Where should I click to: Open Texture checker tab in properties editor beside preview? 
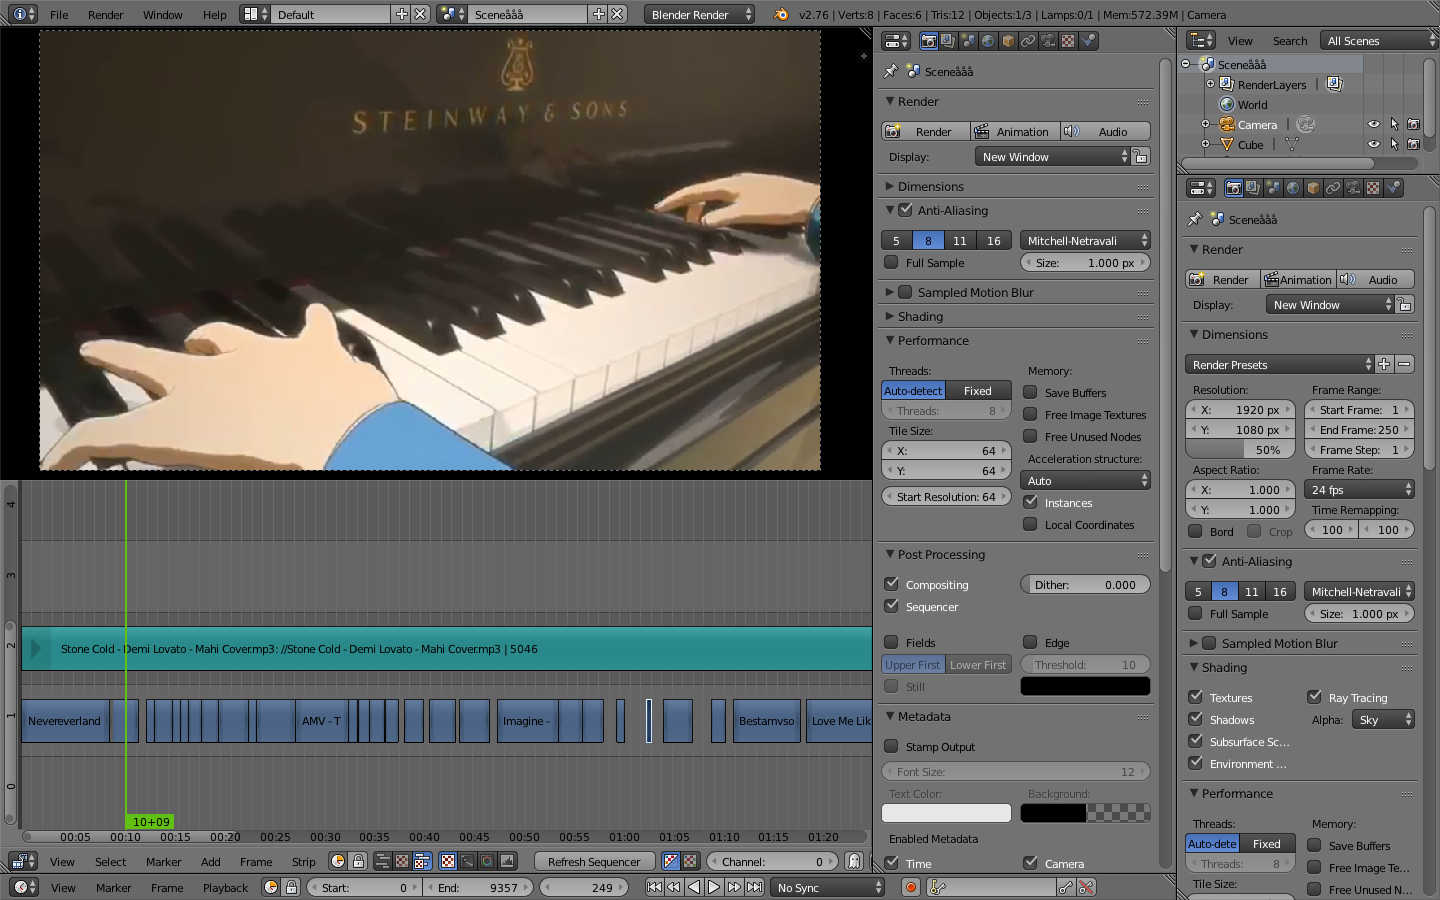coord(1068,41)
